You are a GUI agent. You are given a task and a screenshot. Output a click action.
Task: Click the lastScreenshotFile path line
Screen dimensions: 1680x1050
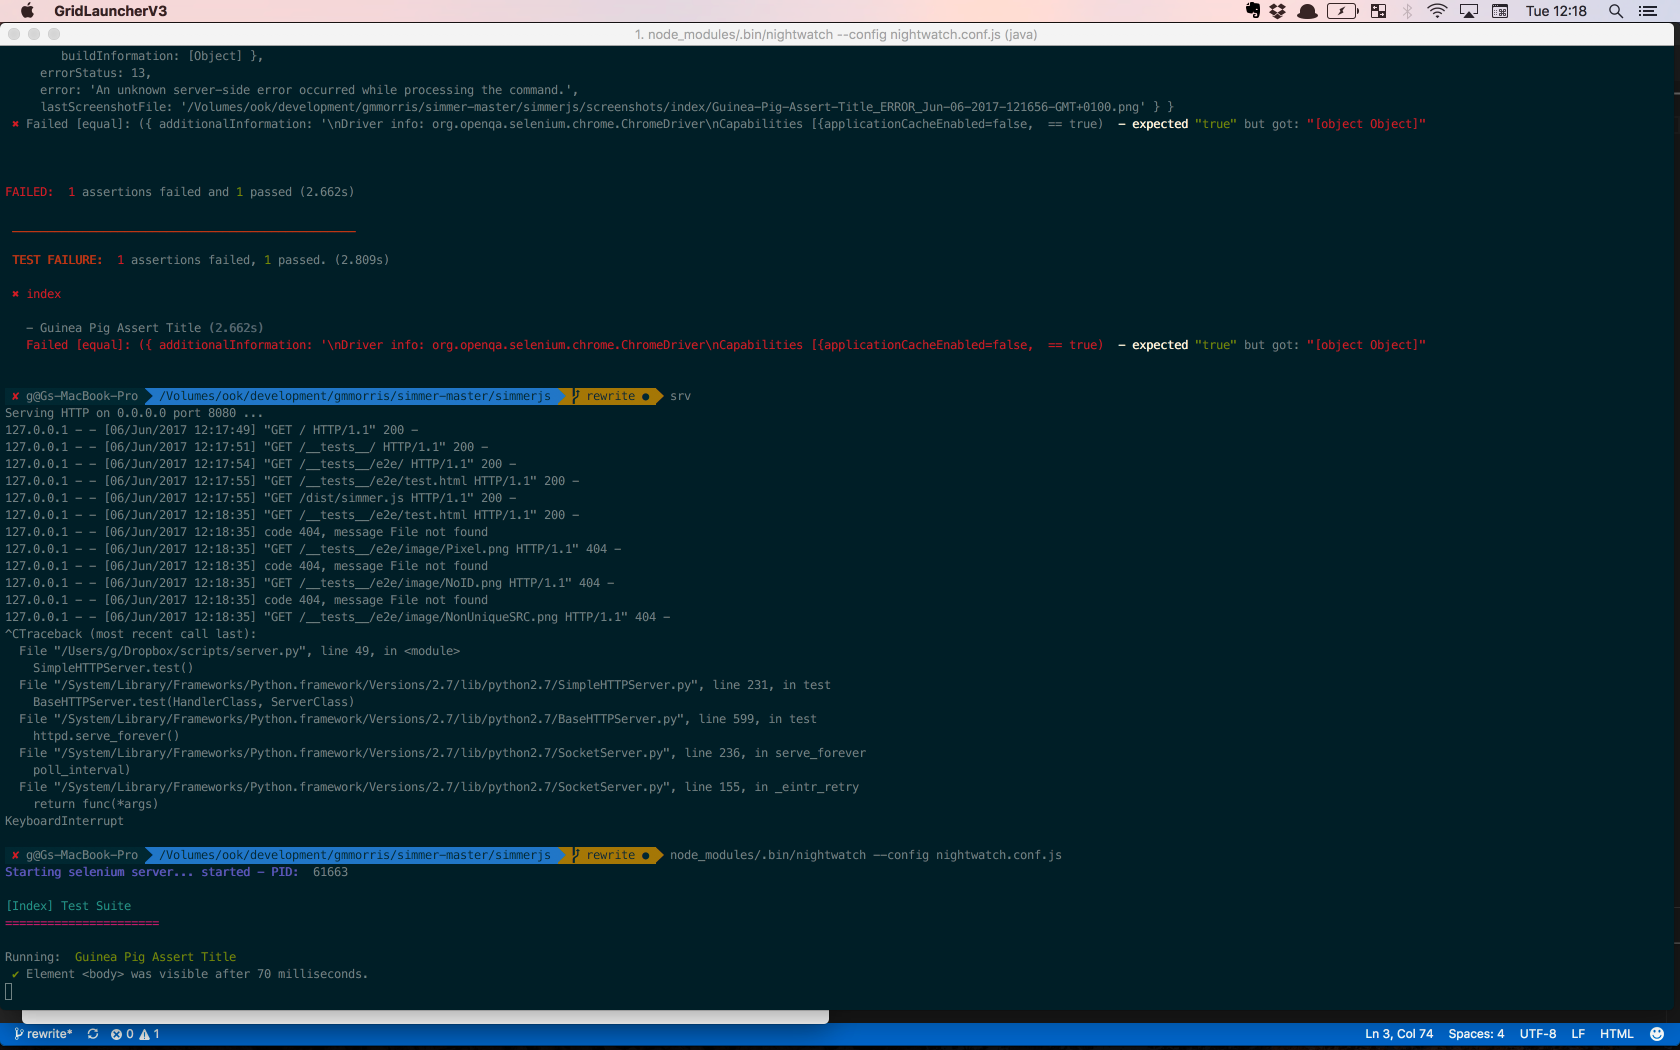607,107
